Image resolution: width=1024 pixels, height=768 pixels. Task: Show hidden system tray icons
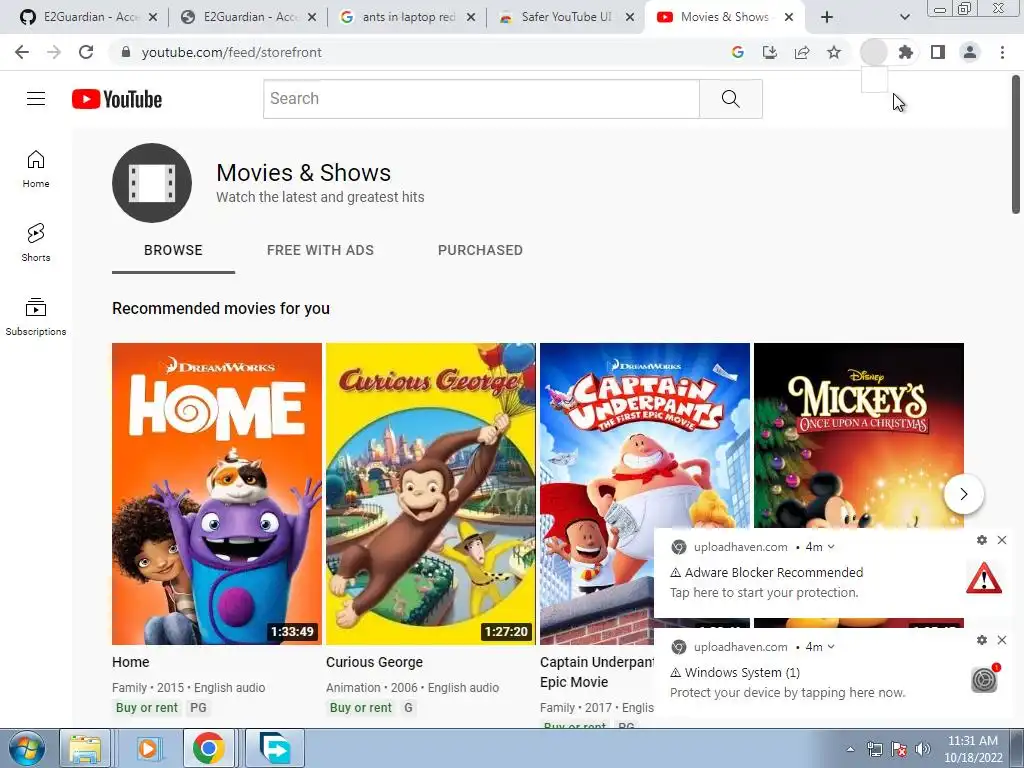click(x=850, y=749)
